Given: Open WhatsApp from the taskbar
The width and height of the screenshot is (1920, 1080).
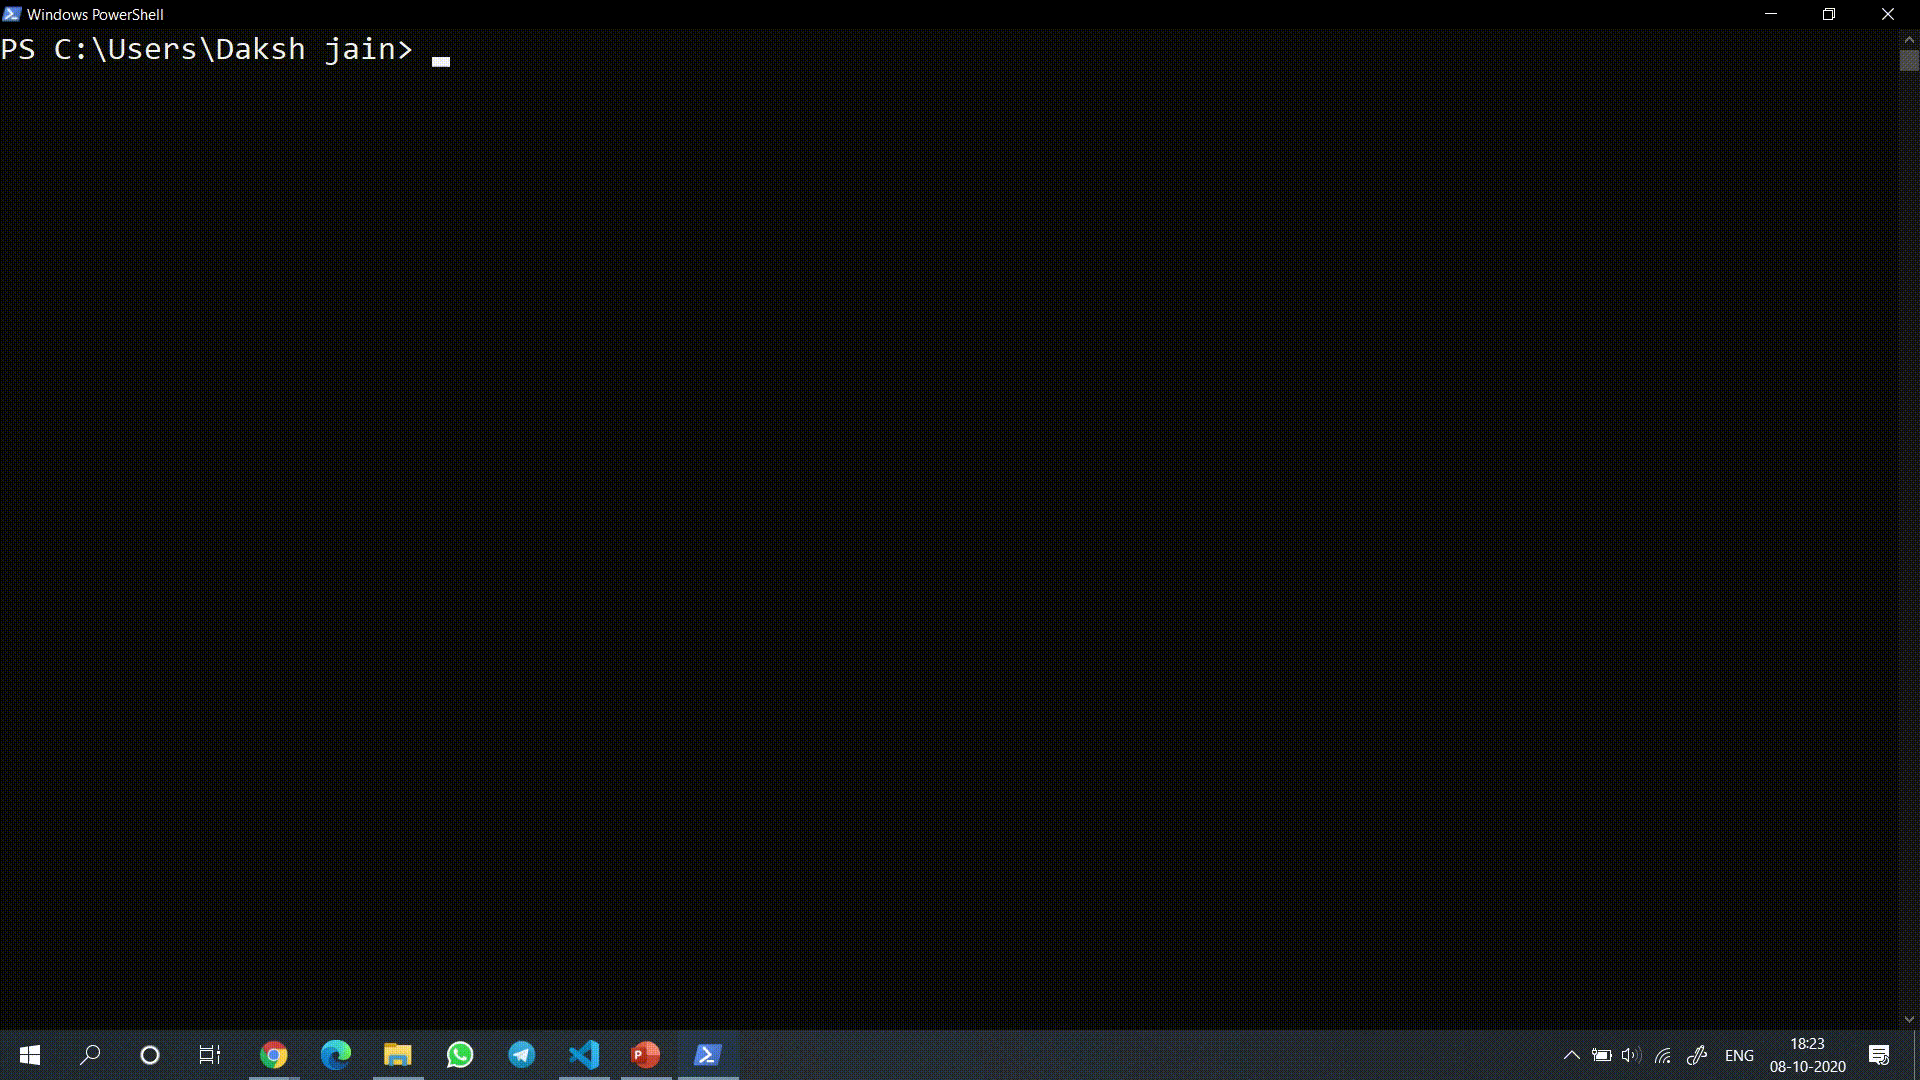Looking at the screenshot, I should click(x=460, y=1055).
